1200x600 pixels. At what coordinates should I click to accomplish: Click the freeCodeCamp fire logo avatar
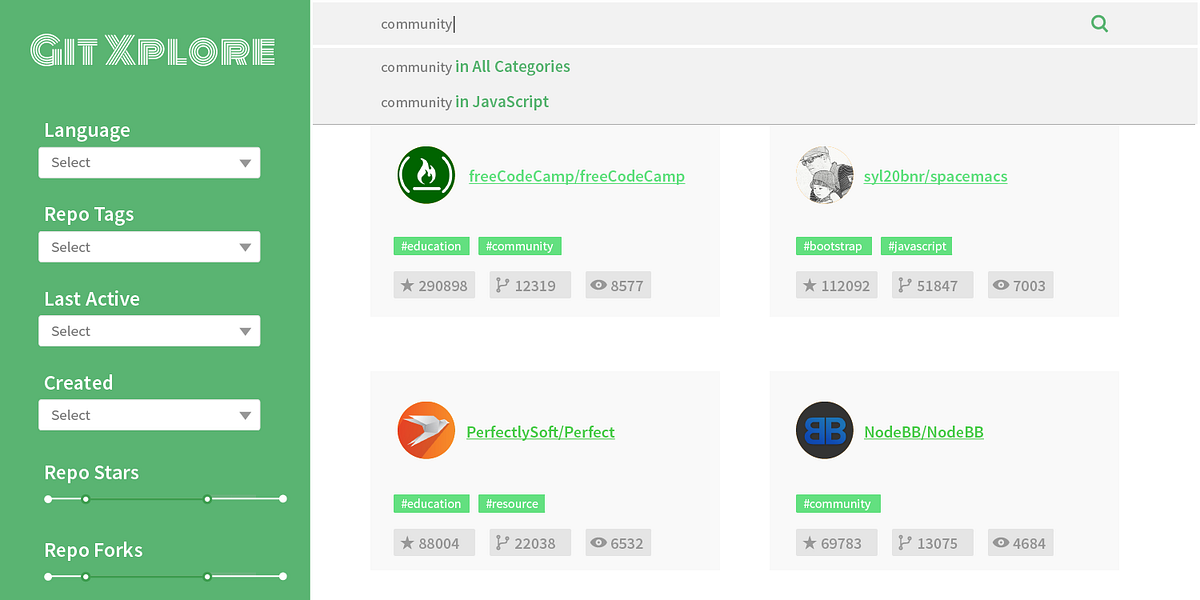pyautogui.click(x=426, y=174)
